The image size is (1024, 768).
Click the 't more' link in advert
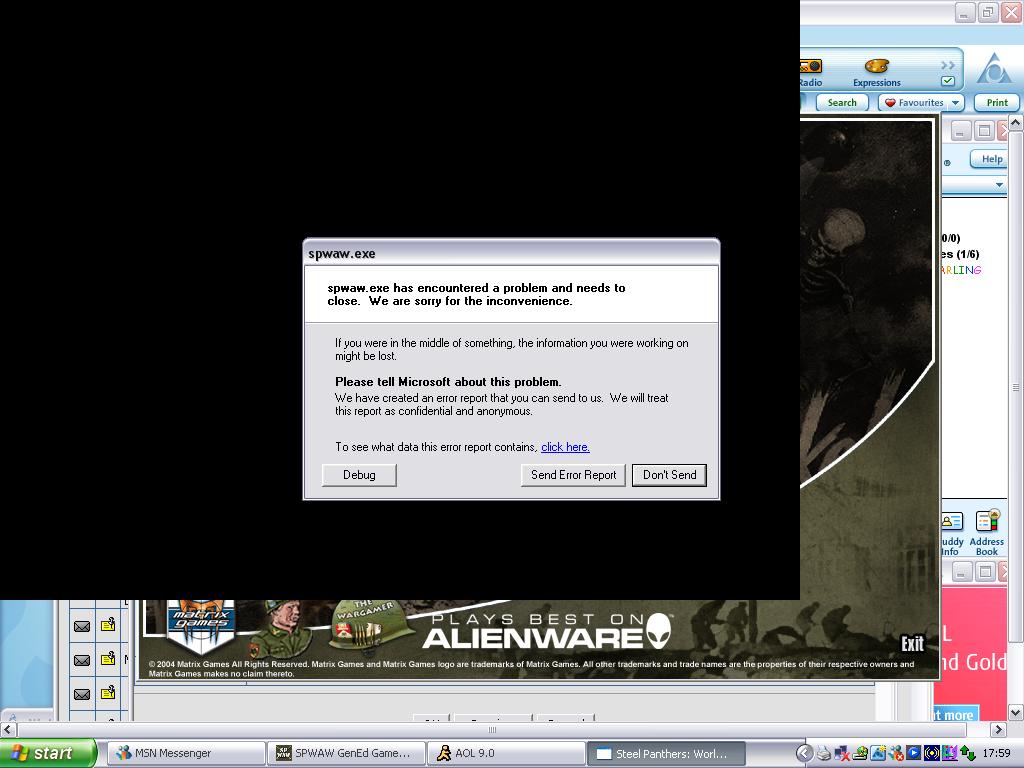click(x=955, y=714)
